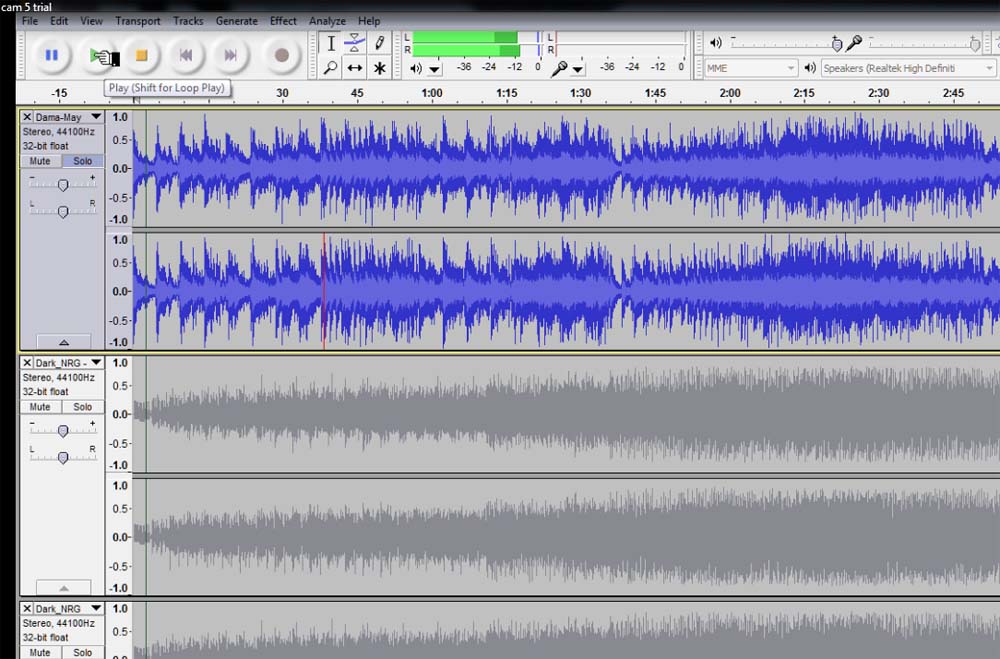Image resolution: width=1000 pixels, height=659 pixels.
Task: Collapse the Dark_NRG - second track
Action: coord(63,587)
